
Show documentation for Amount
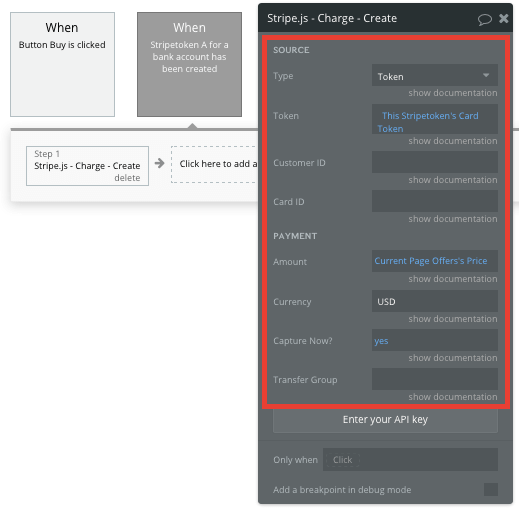[453, 279]
